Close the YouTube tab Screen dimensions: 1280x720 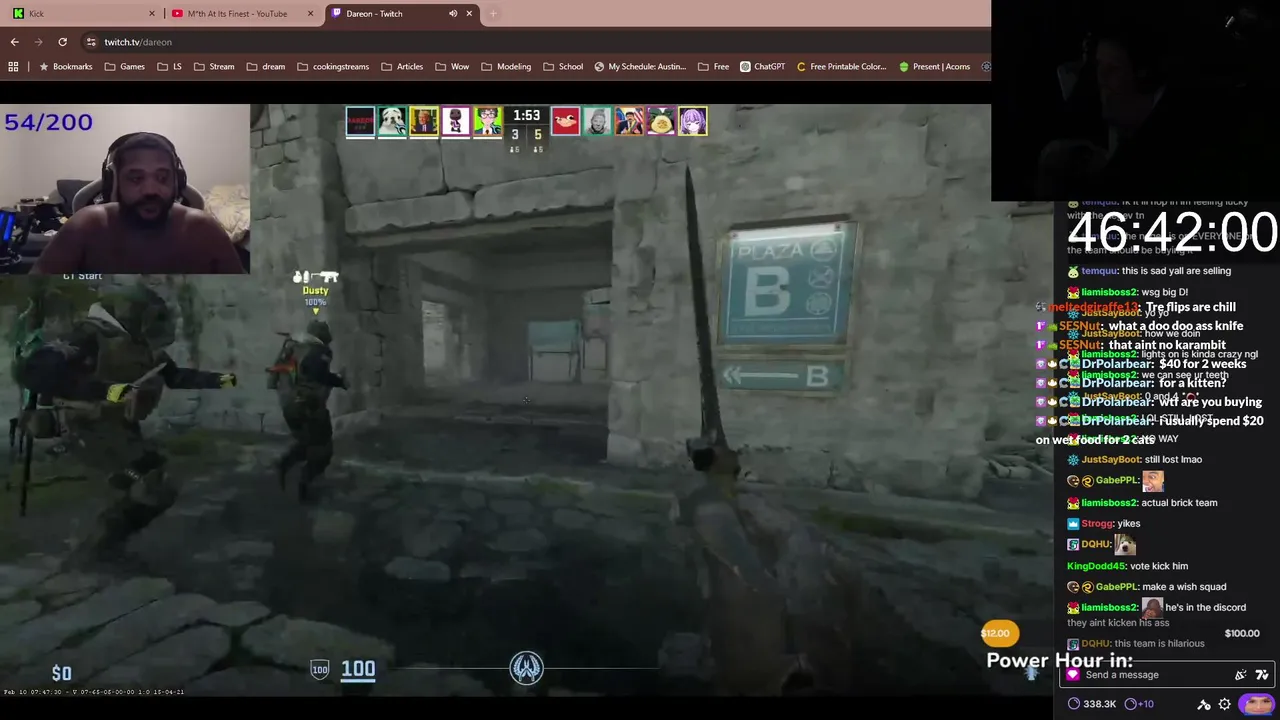[310, 13]
